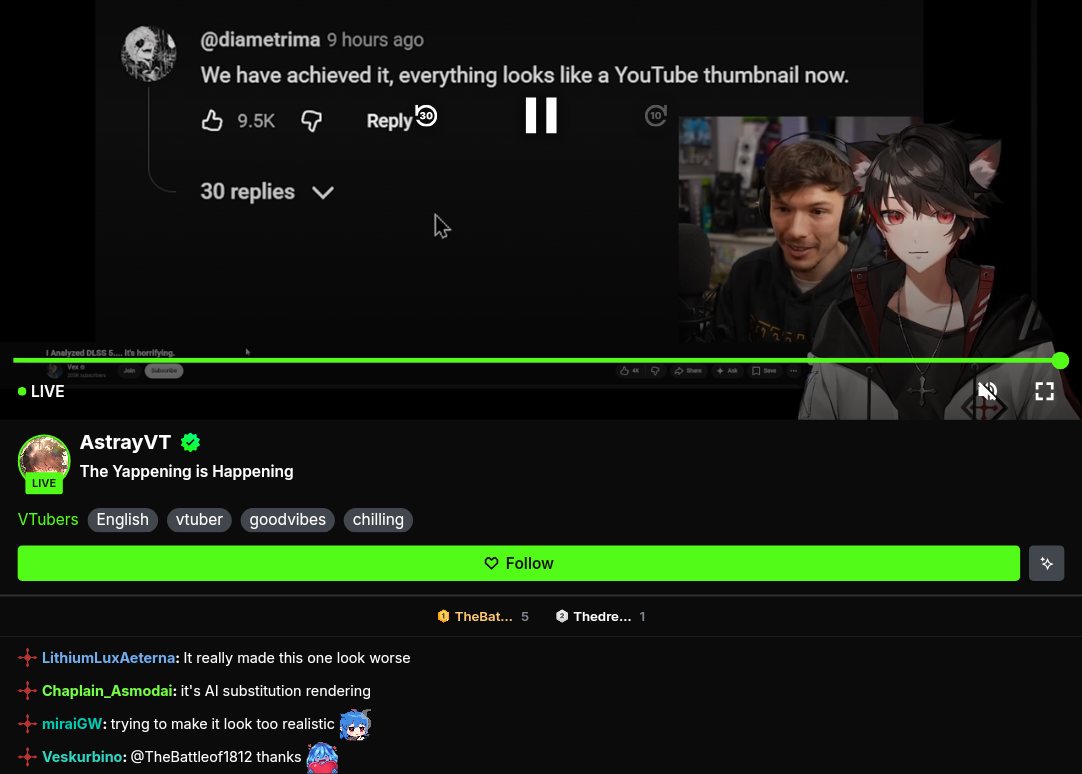Open second gifter Thedre... leaderboard entry

[x=600, y=617]
